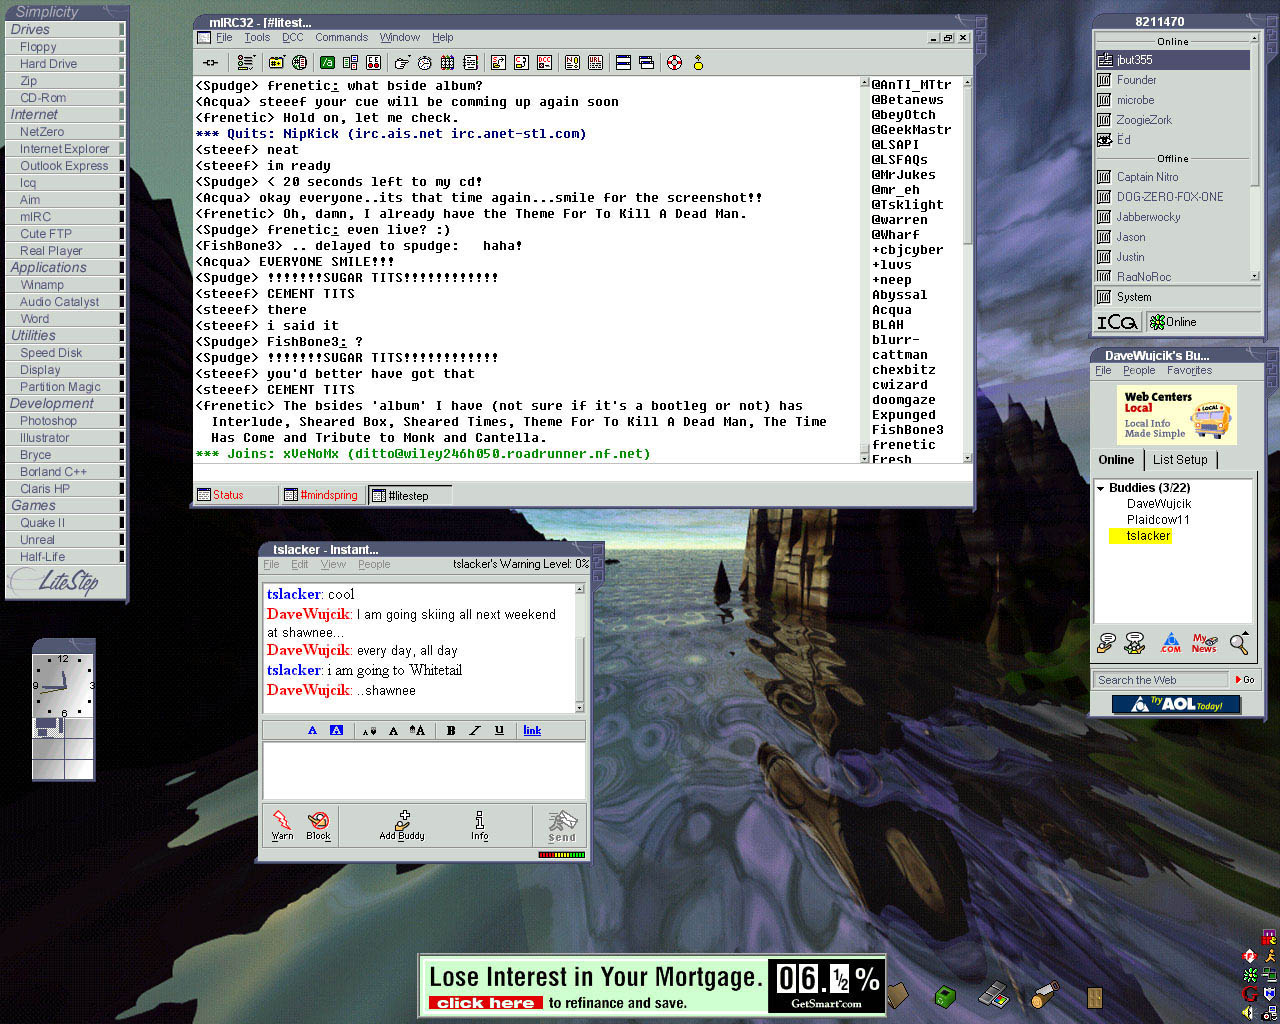
Task: Open the ICQ main menu button
Action: point(1118,322)
